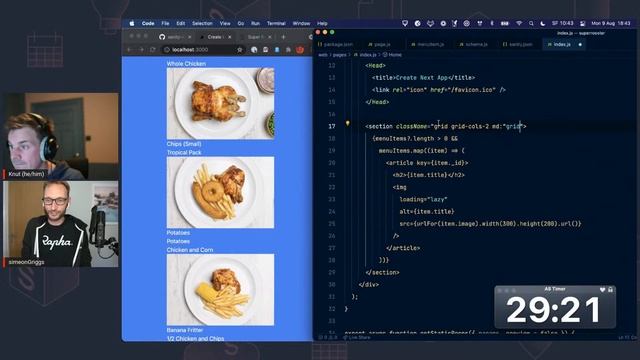Open the Wi-Fi status menu
The height and width of the screenshot is (360, 640).
(x=519, y=24)
